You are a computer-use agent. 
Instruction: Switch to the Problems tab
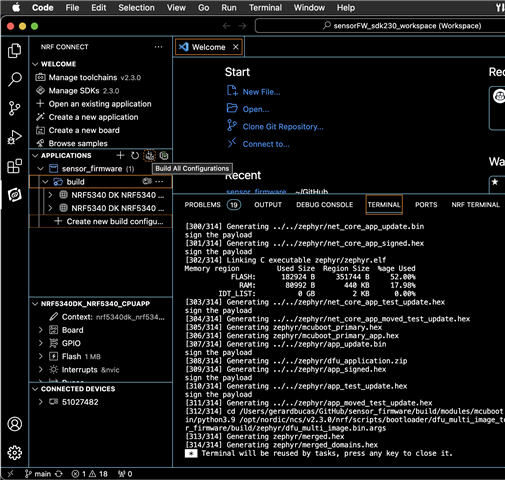tap(212, 205)
